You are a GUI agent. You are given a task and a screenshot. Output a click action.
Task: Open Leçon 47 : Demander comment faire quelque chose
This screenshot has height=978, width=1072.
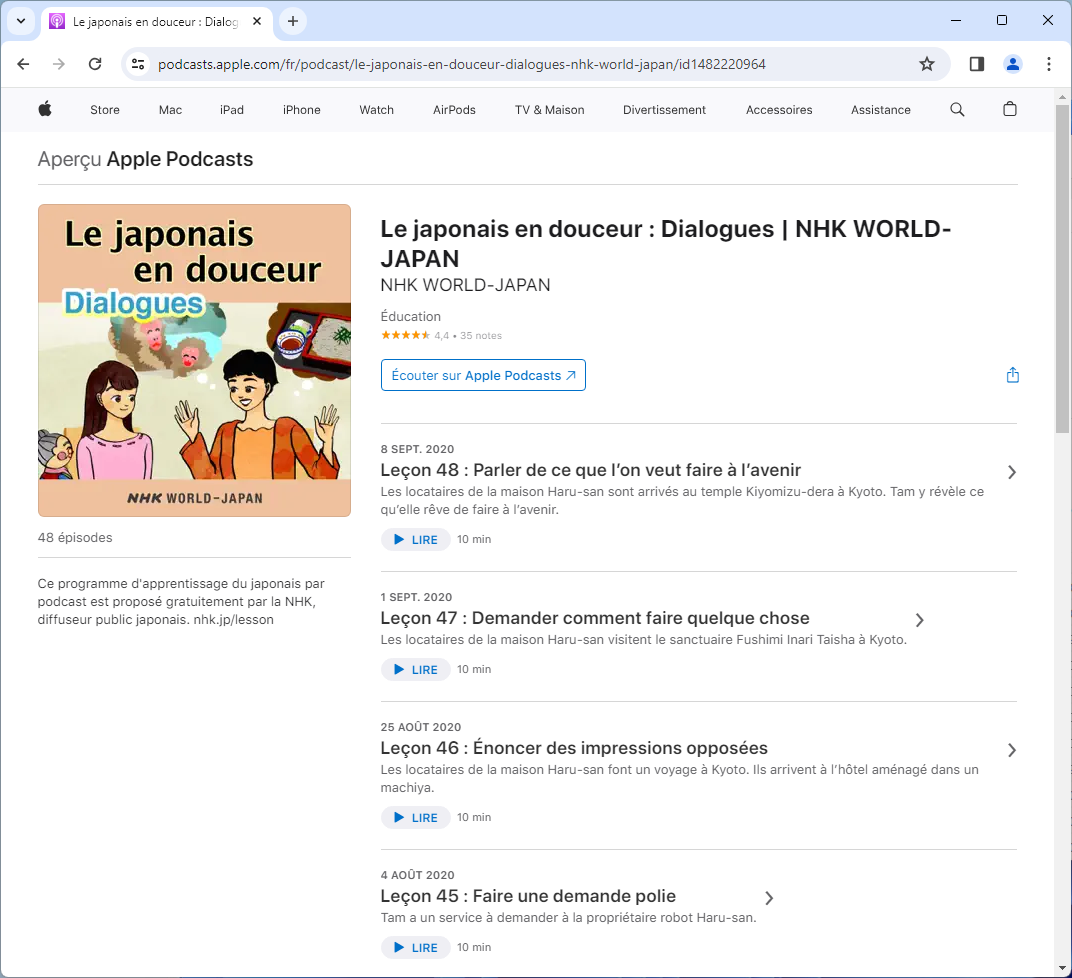click(595, 618)
